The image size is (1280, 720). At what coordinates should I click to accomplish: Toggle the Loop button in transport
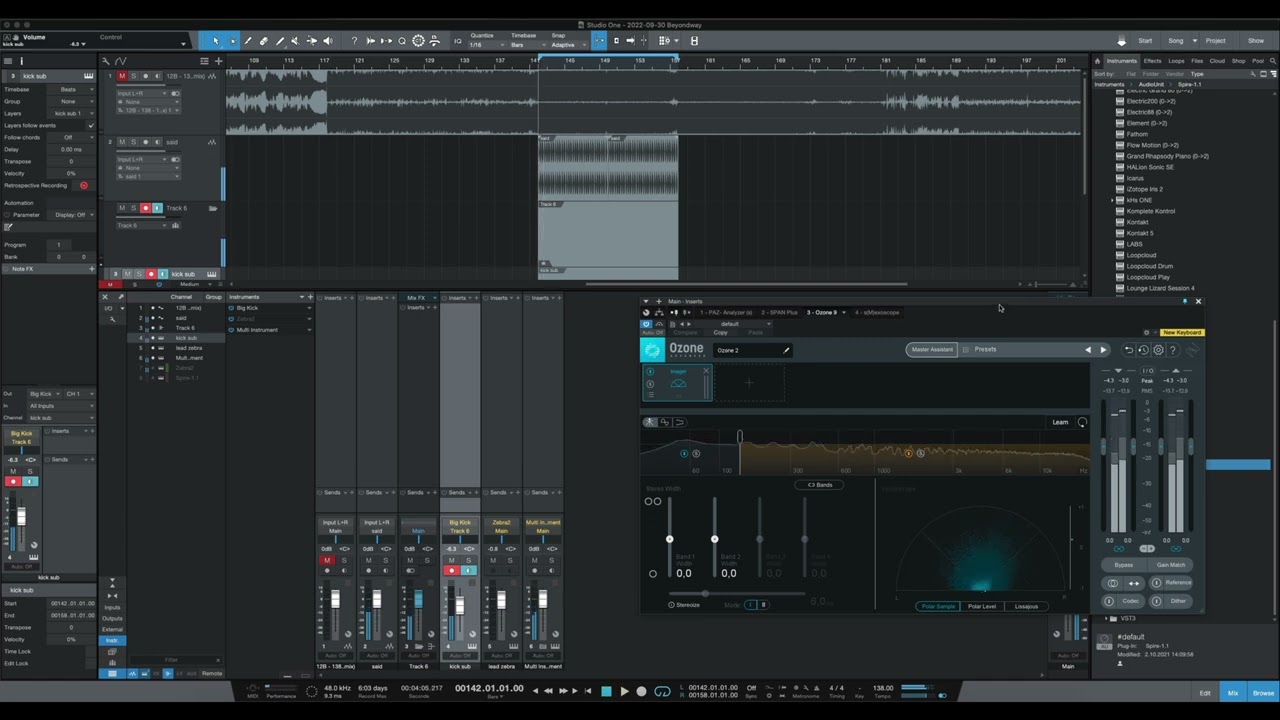point(662,691)
